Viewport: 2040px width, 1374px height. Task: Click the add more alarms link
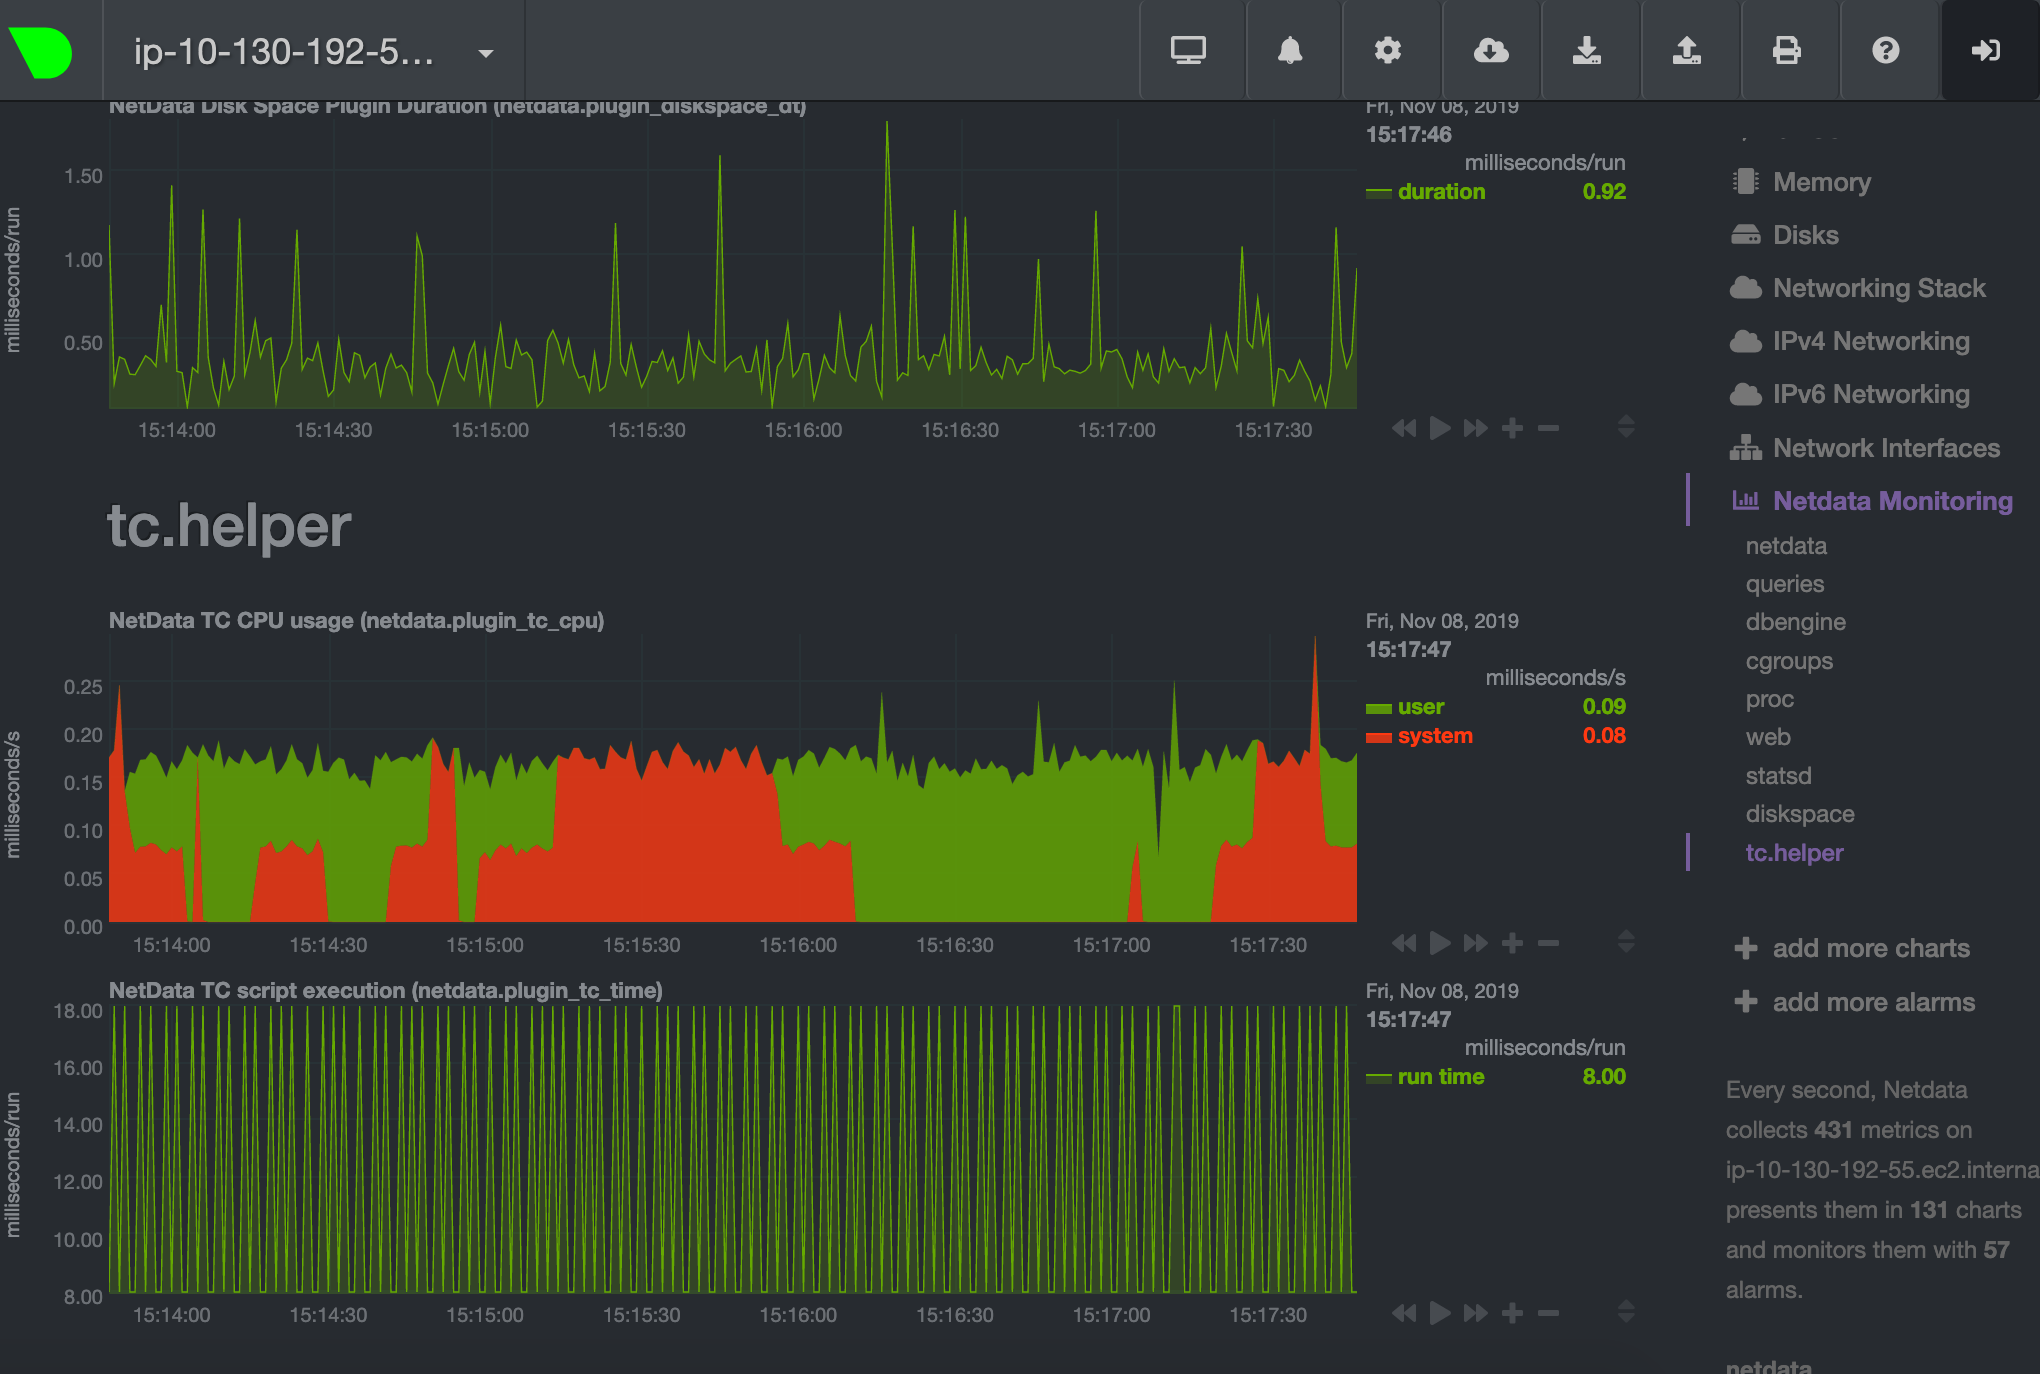tap(1874, 1002)
